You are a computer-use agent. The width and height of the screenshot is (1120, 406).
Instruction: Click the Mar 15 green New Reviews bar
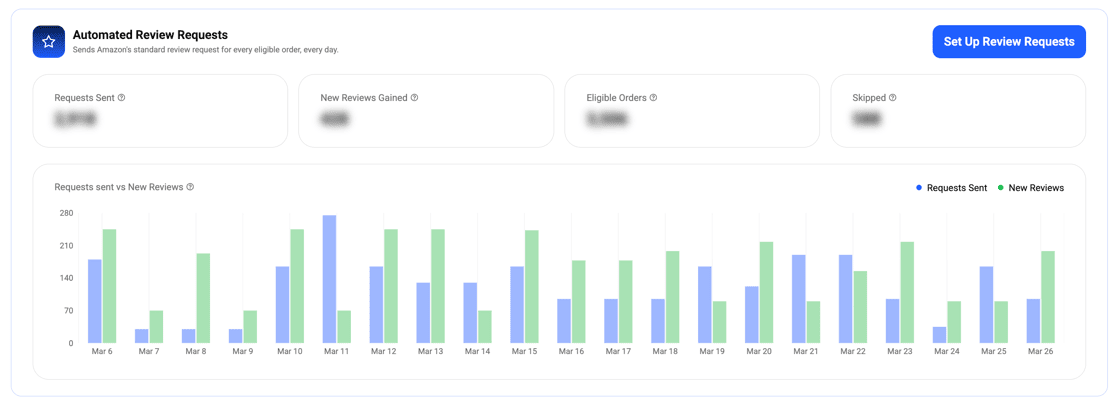[x=531, y=287]
